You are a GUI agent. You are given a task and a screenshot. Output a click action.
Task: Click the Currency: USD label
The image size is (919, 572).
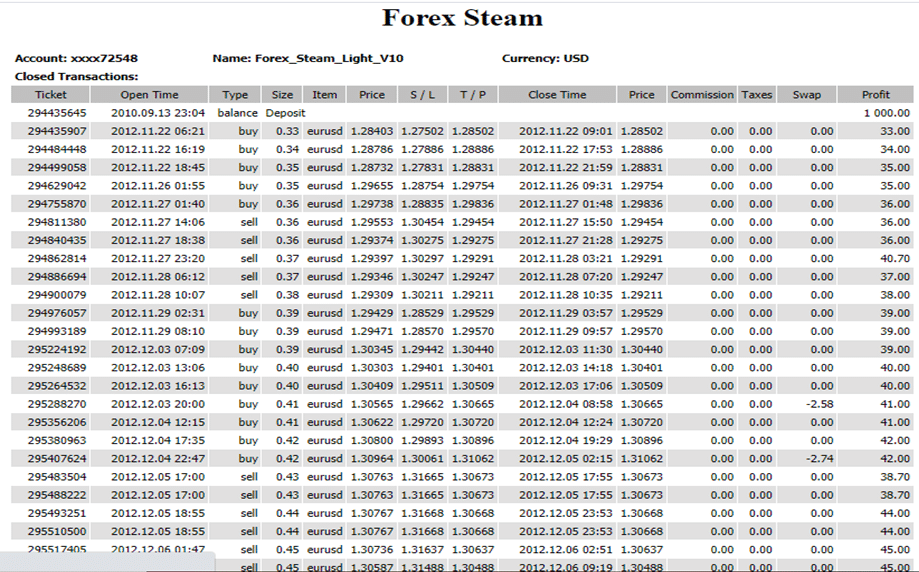[x=545, y=58]
